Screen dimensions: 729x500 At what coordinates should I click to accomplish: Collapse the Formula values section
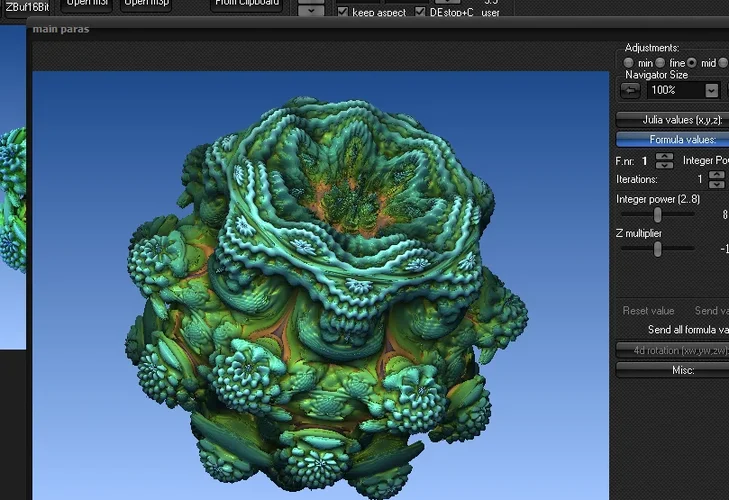pos(672,140)
